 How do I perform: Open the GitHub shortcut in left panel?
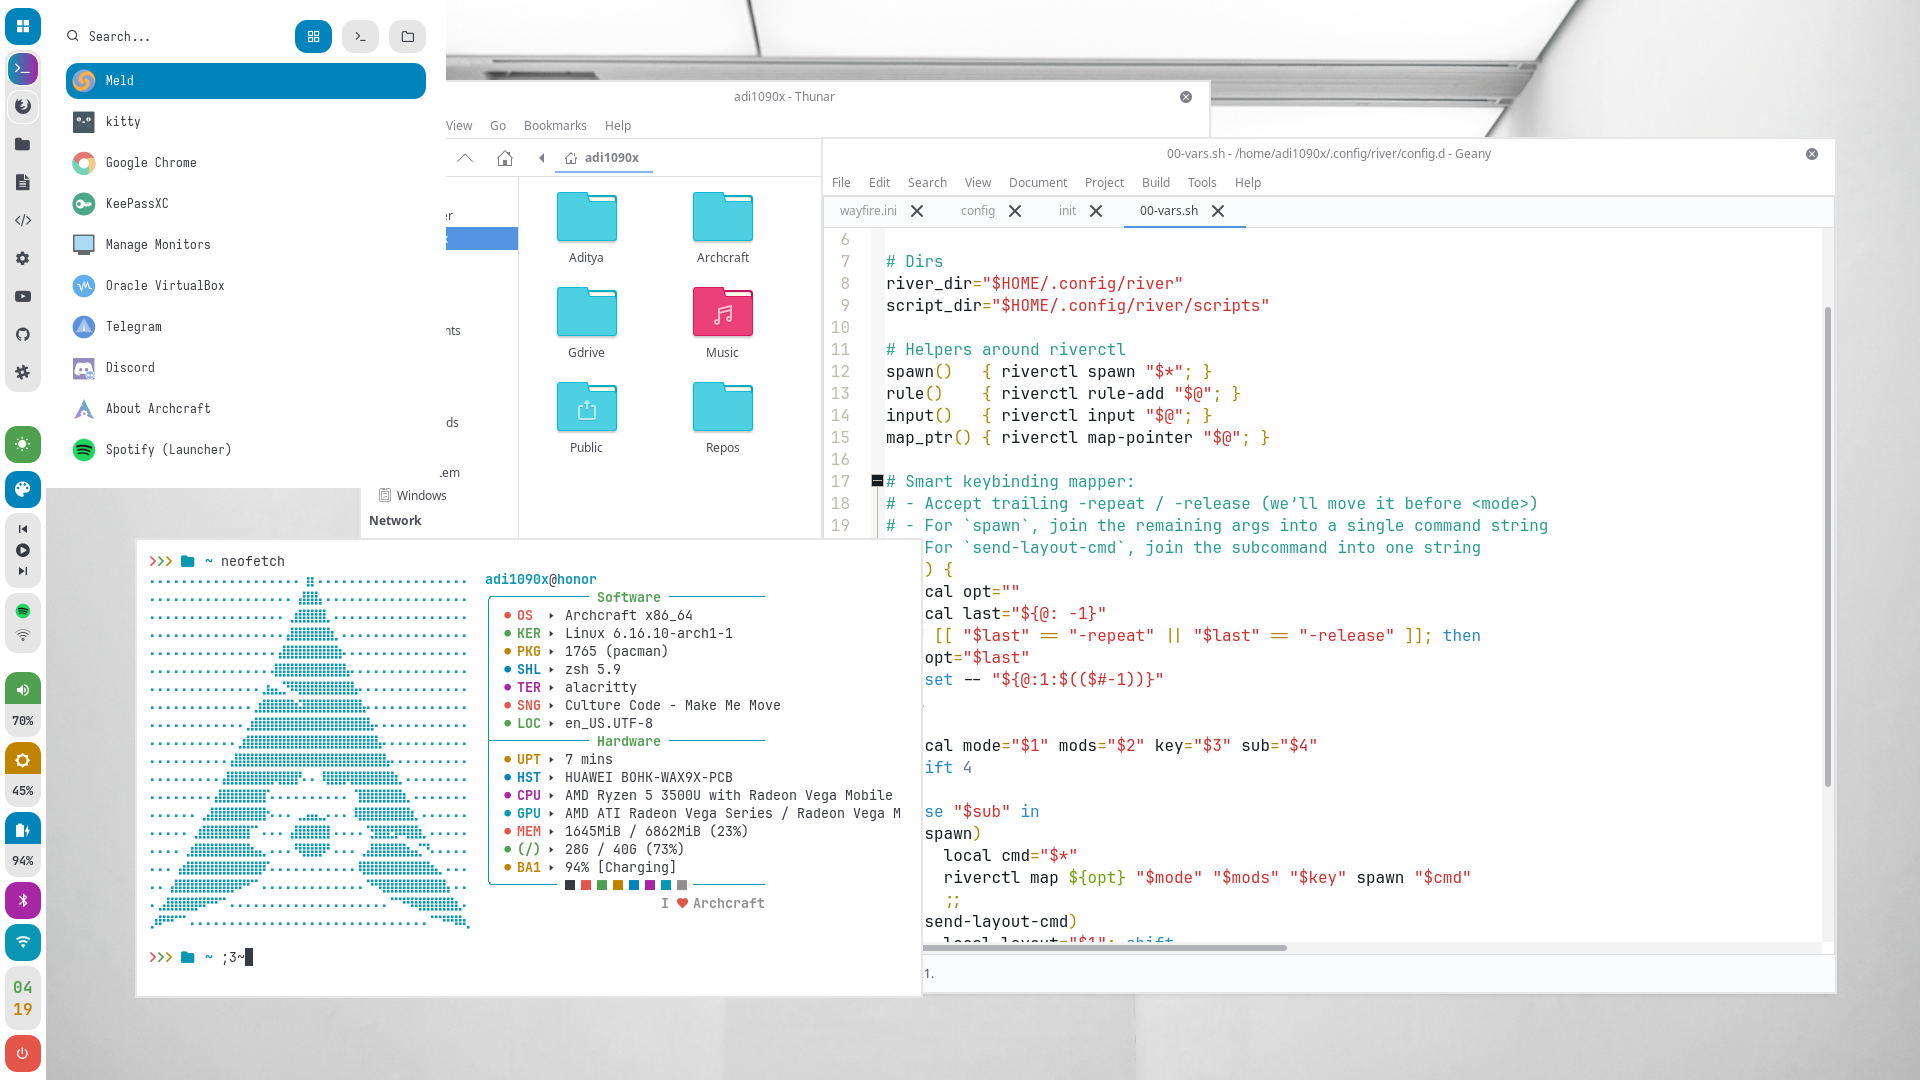(x=23, y=335)
